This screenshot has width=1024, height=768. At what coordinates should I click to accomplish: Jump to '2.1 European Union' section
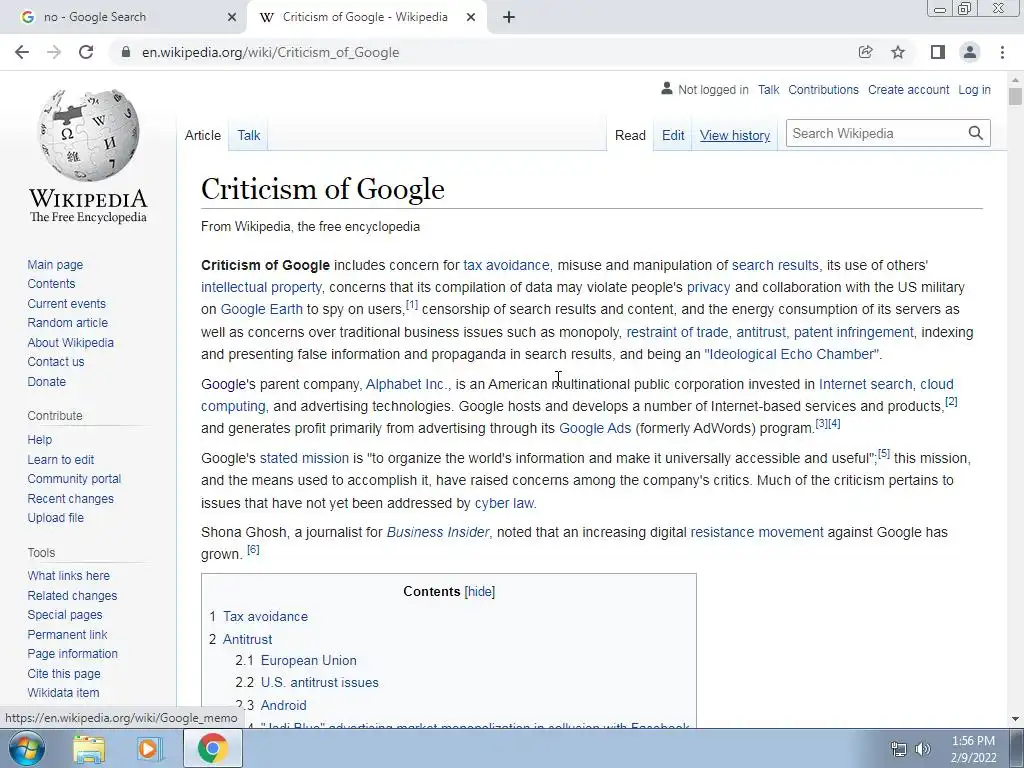coord(296,660)
